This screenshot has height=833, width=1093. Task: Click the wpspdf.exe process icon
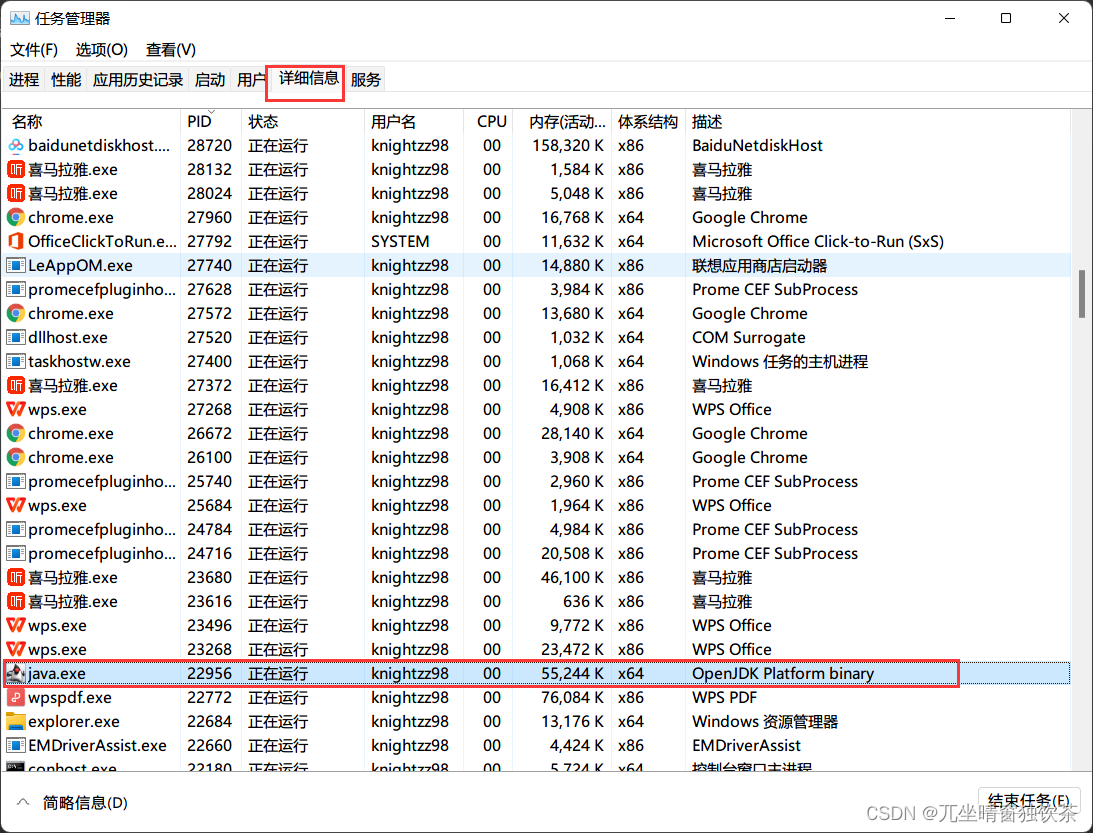click(15, 697)
